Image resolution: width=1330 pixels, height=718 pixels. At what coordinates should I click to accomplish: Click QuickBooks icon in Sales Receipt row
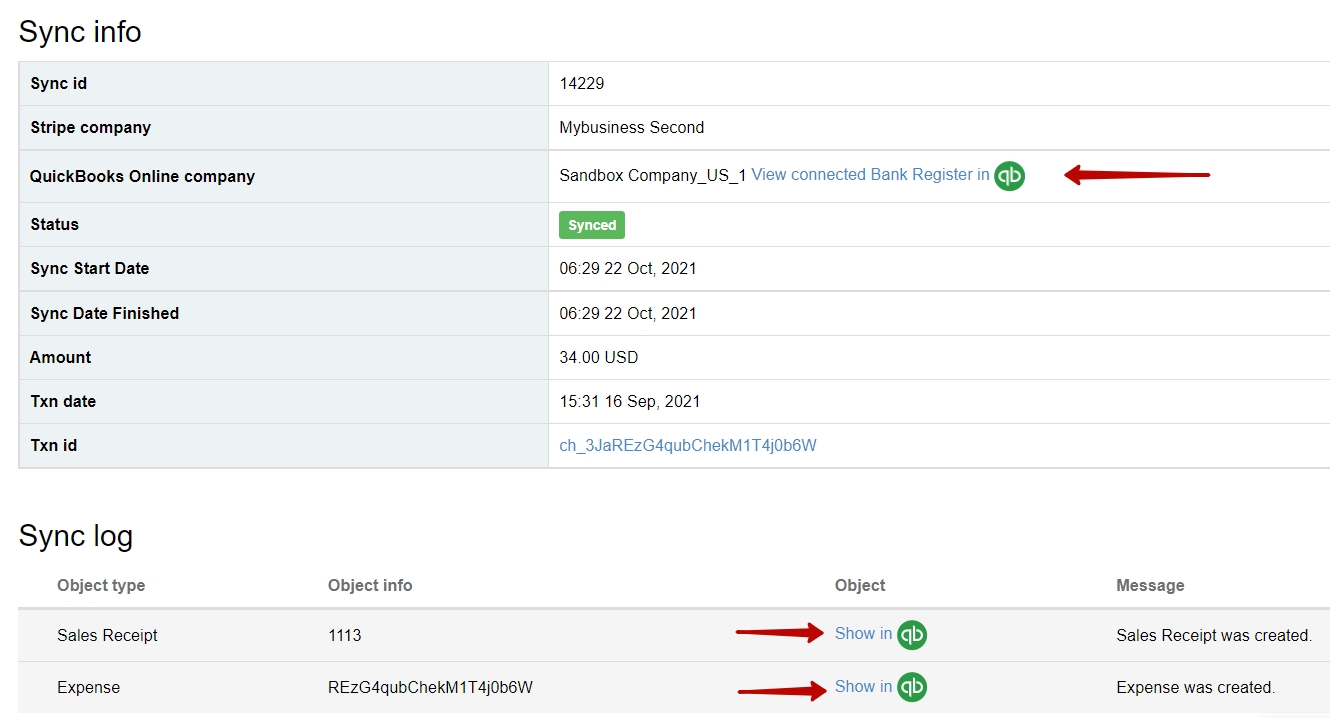tap(911, 635)
